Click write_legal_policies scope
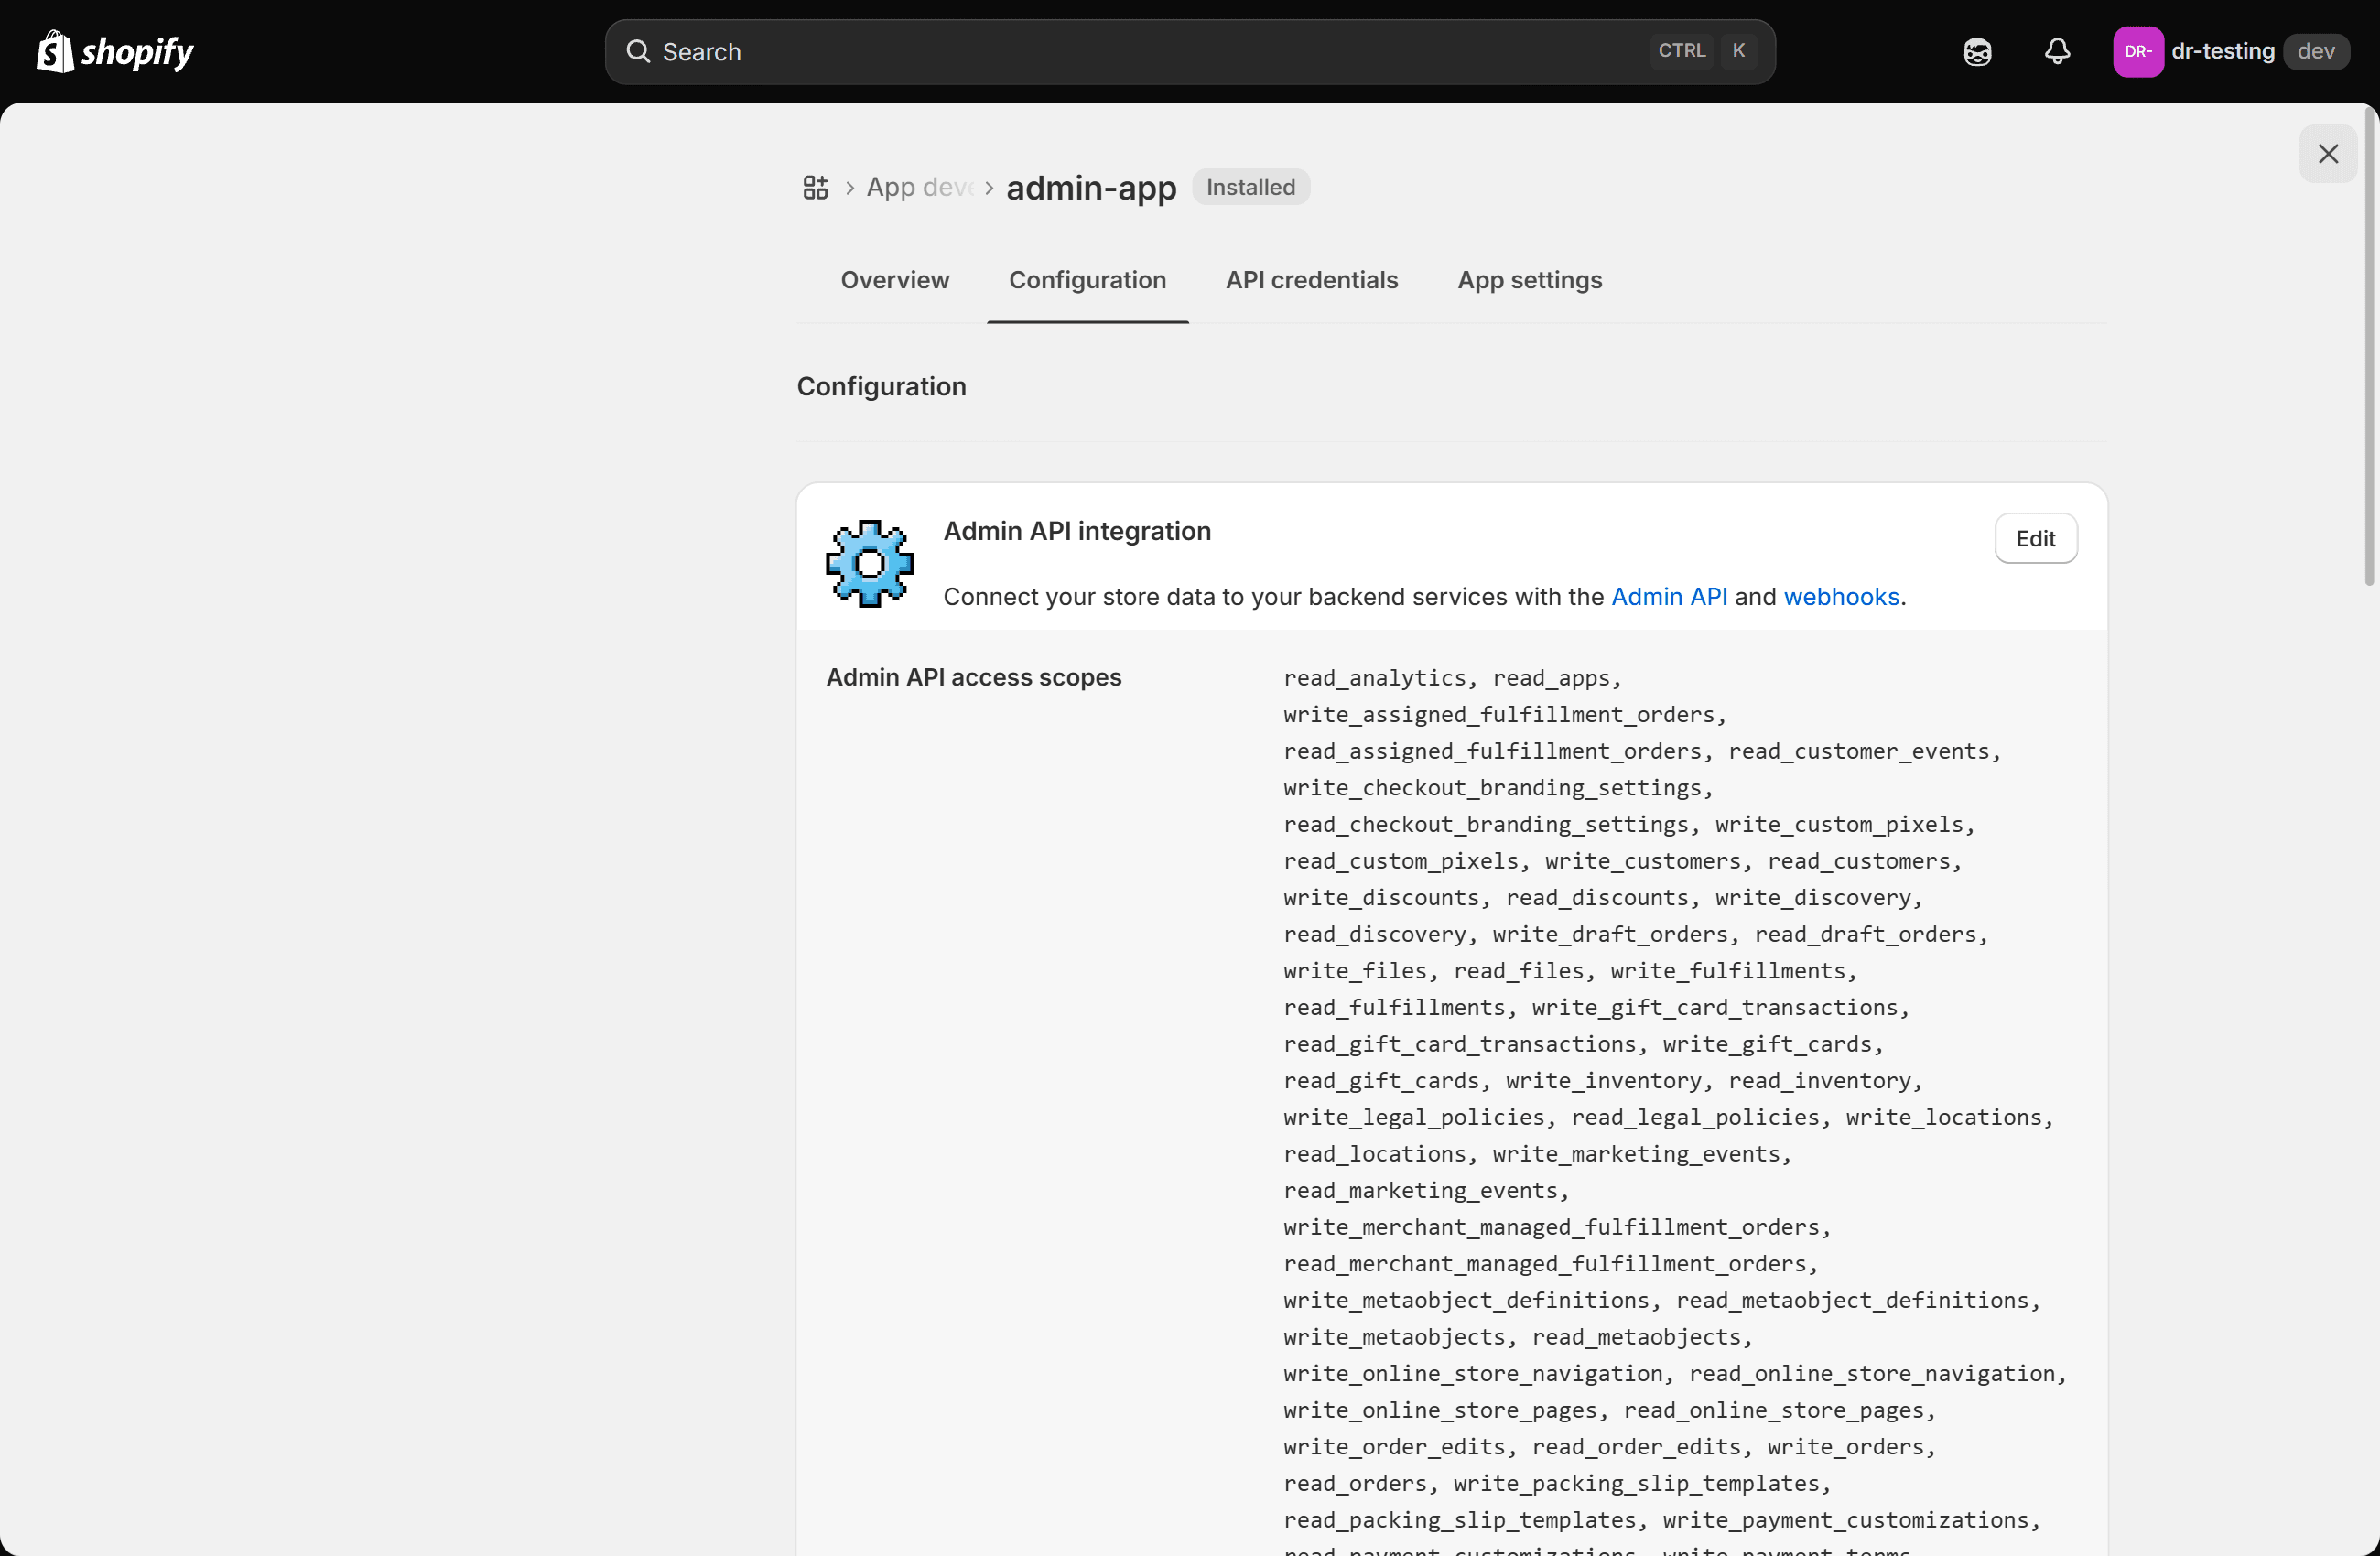The image size is (2380, 1556). point(1414,1117)
